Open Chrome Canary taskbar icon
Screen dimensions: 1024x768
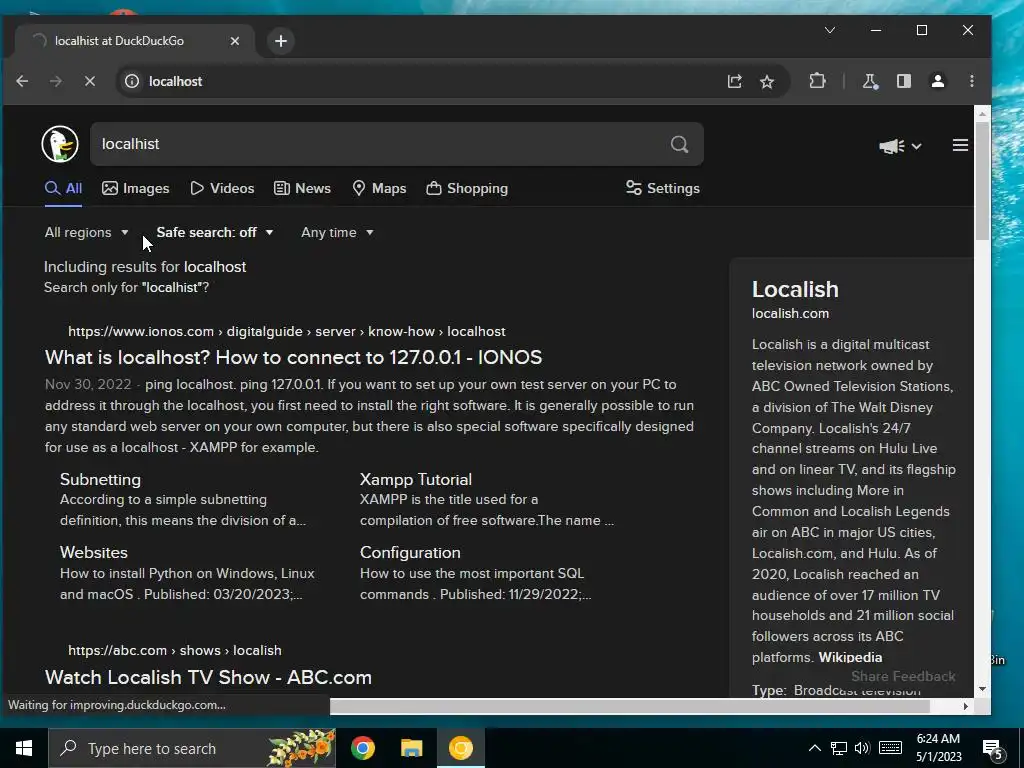(460, 748)
